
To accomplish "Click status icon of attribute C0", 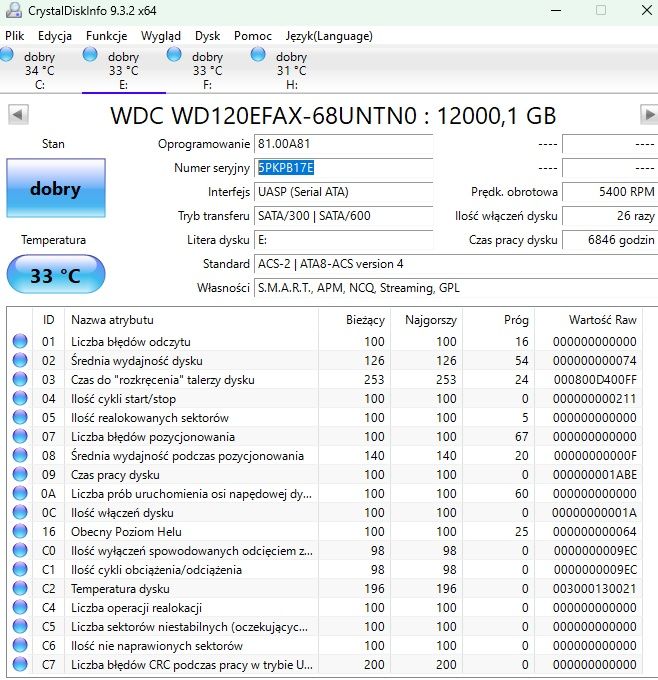I will [x=20, y=550].
